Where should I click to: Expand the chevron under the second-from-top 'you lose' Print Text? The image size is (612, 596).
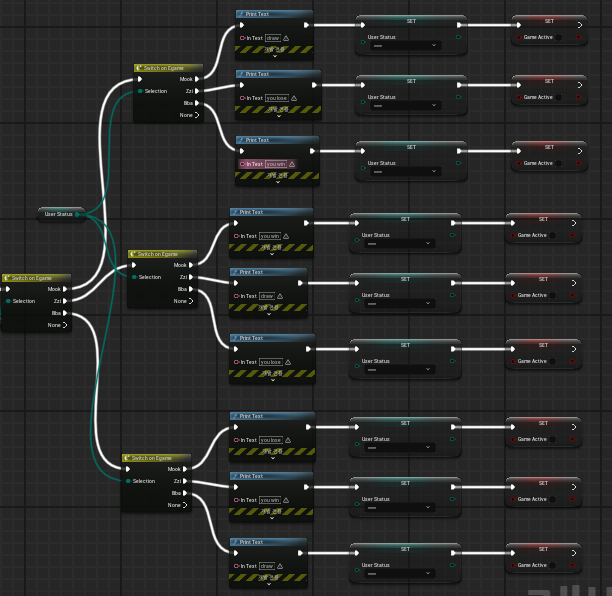click(x=279, y=116)
